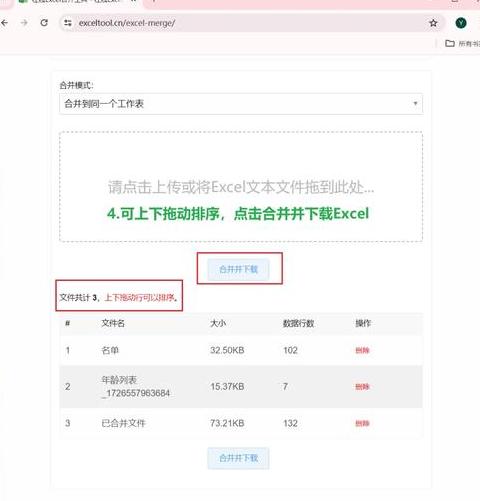Click the 文件名 column header

(113, 323)
